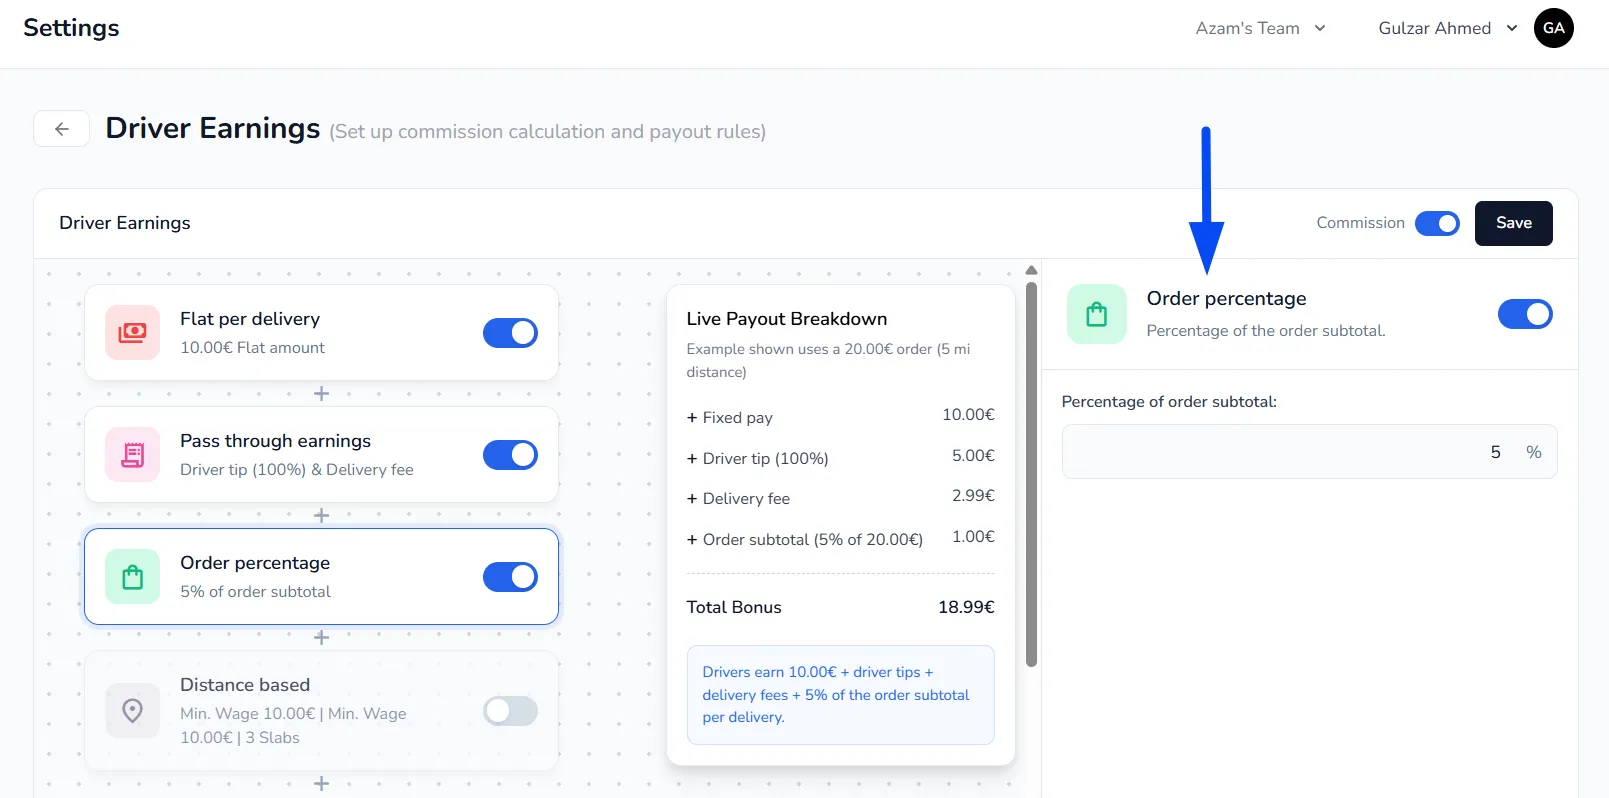
Task: Click the 'Driver tip (100%) & Delivery fee' subtitle
Action: [297, 470]
